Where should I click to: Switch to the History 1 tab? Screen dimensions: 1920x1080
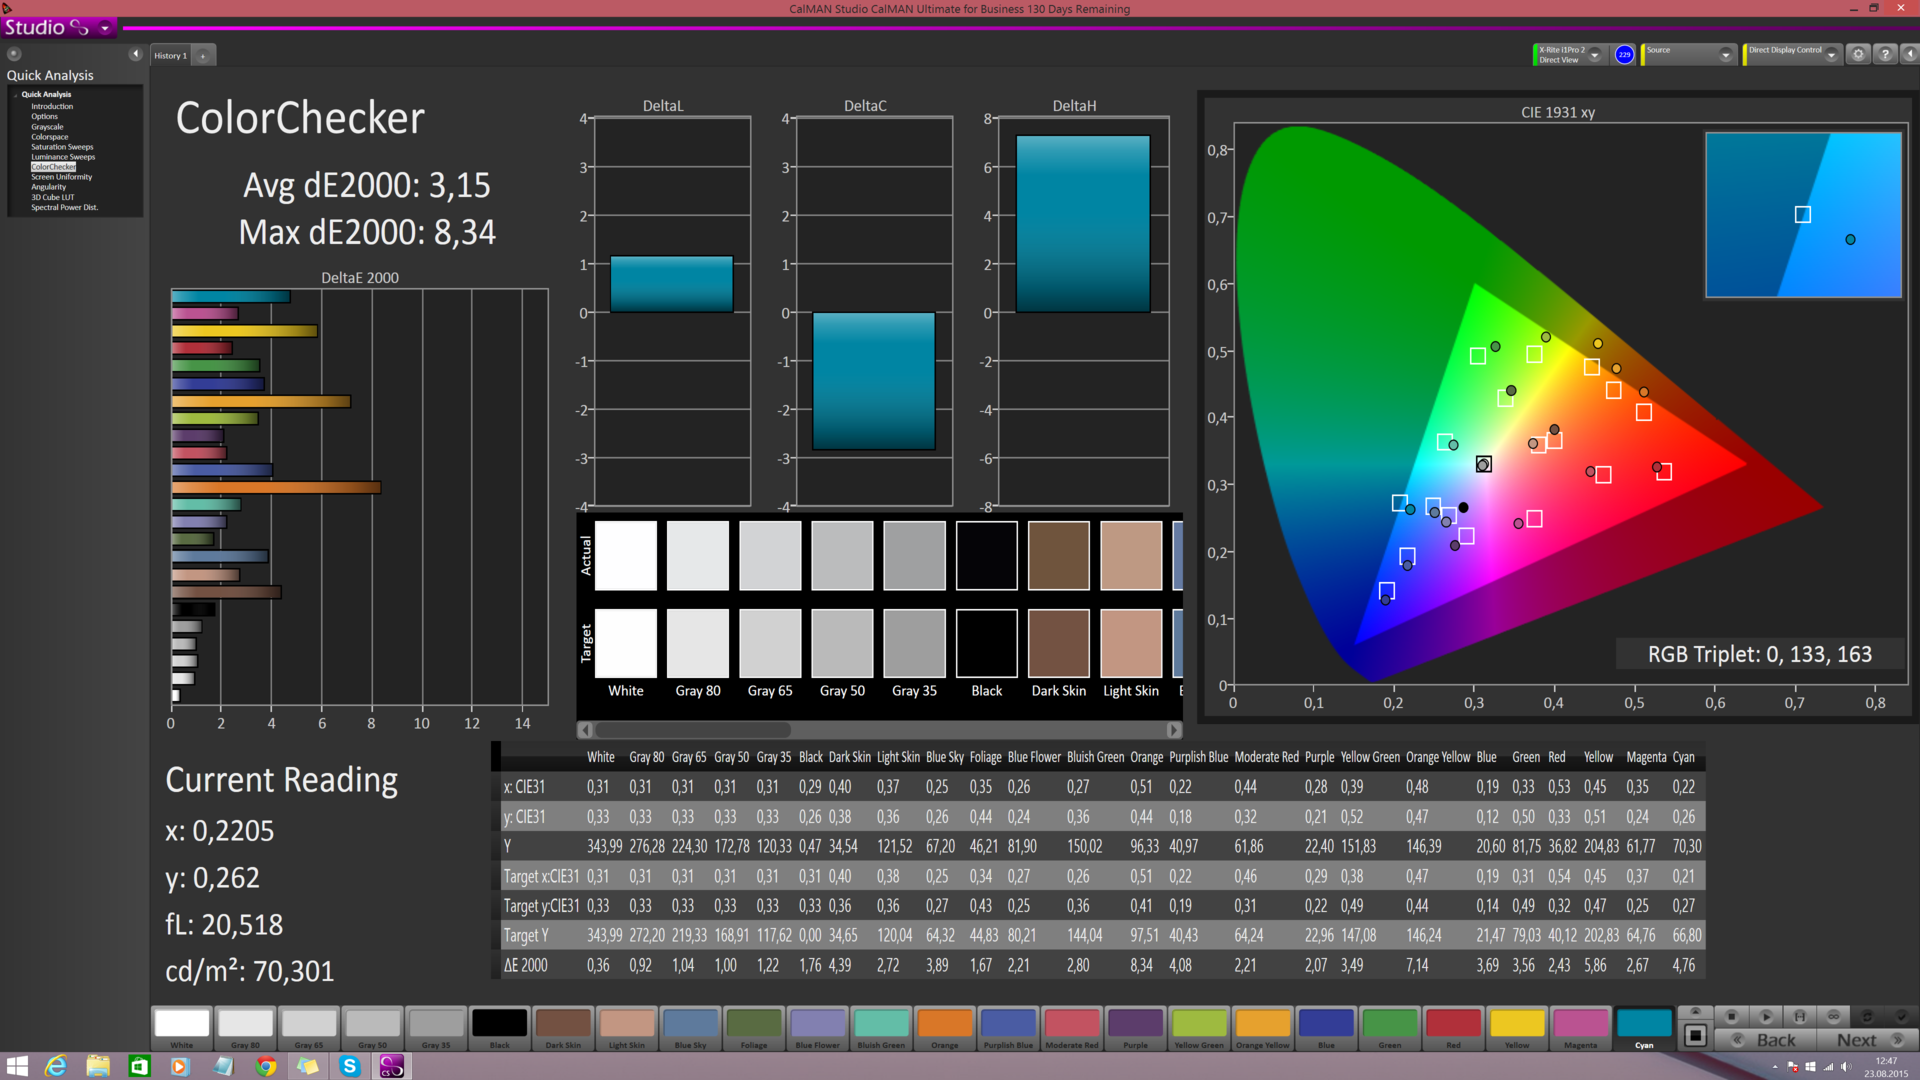tap(170, 56)
